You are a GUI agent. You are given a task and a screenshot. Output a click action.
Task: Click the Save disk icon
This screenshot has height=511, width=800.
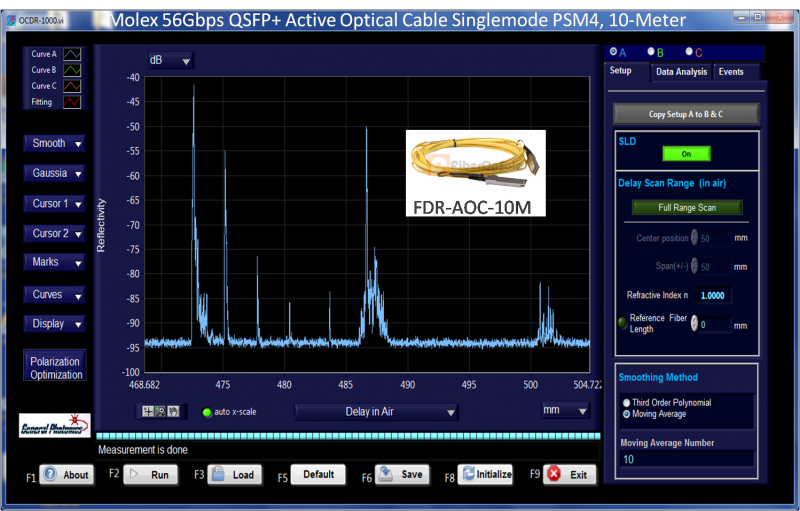coord(386,474)
